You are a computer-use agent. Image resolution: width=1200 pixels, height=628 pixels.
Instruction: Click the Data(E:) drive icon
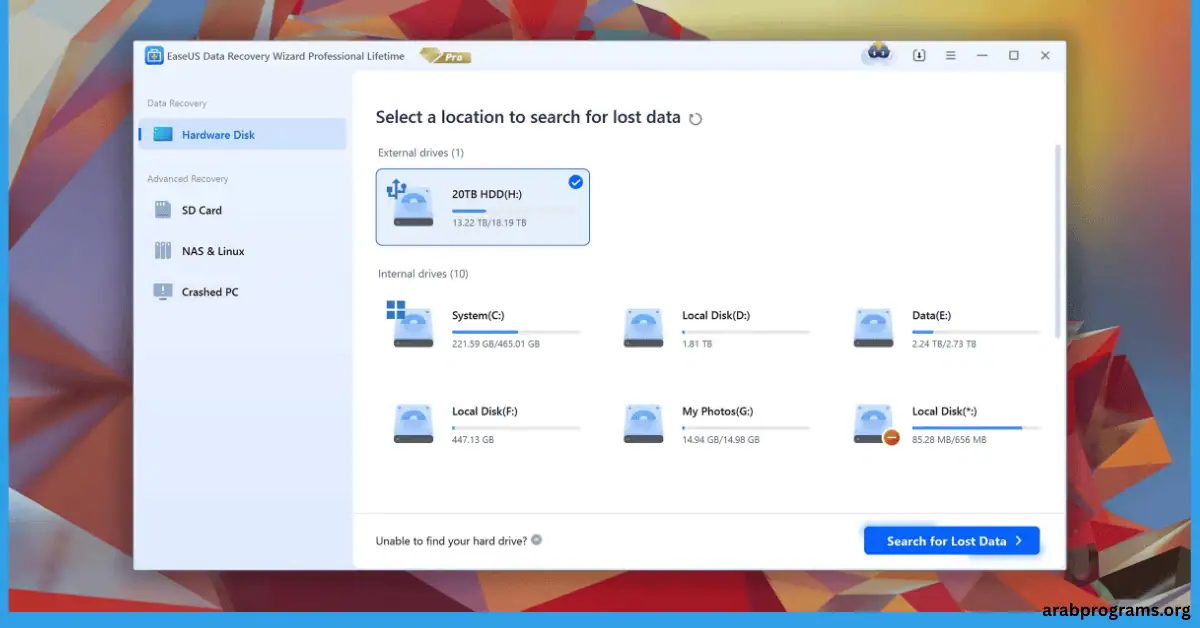[x=873, y=327]
